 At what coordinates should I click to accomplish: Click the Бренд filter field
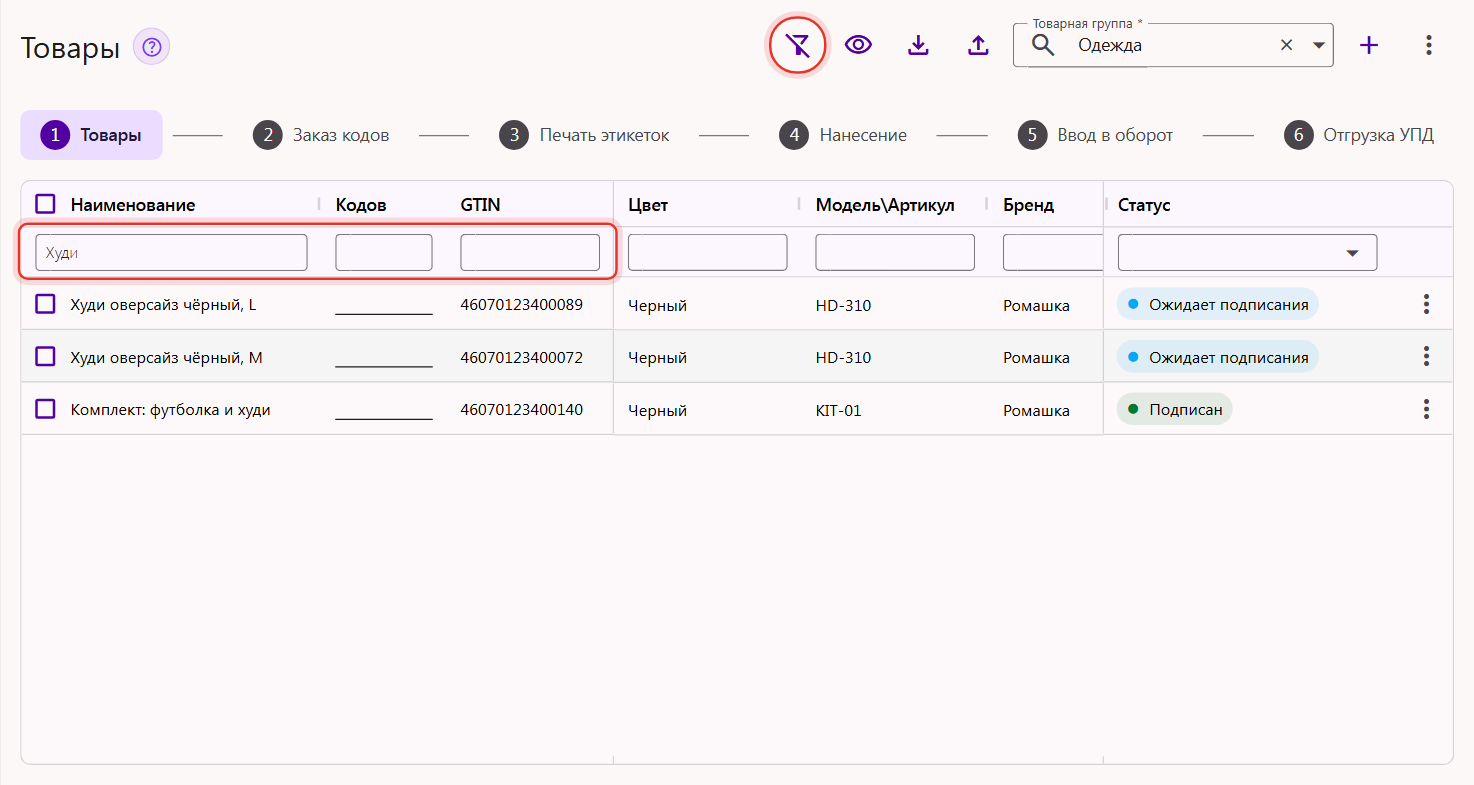click(x=1053, y=252)
